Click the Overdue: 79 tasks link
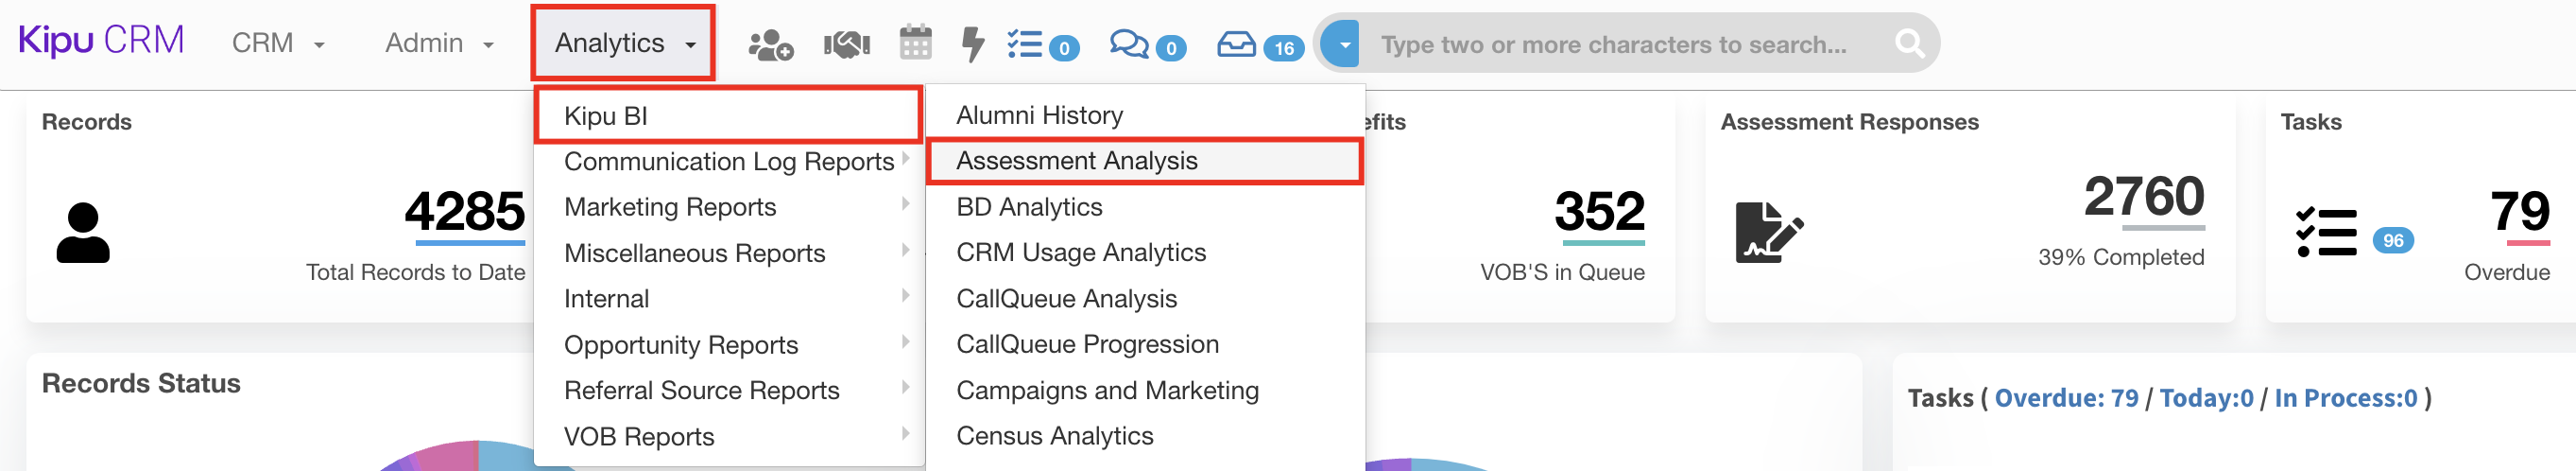 [2065, 398]
